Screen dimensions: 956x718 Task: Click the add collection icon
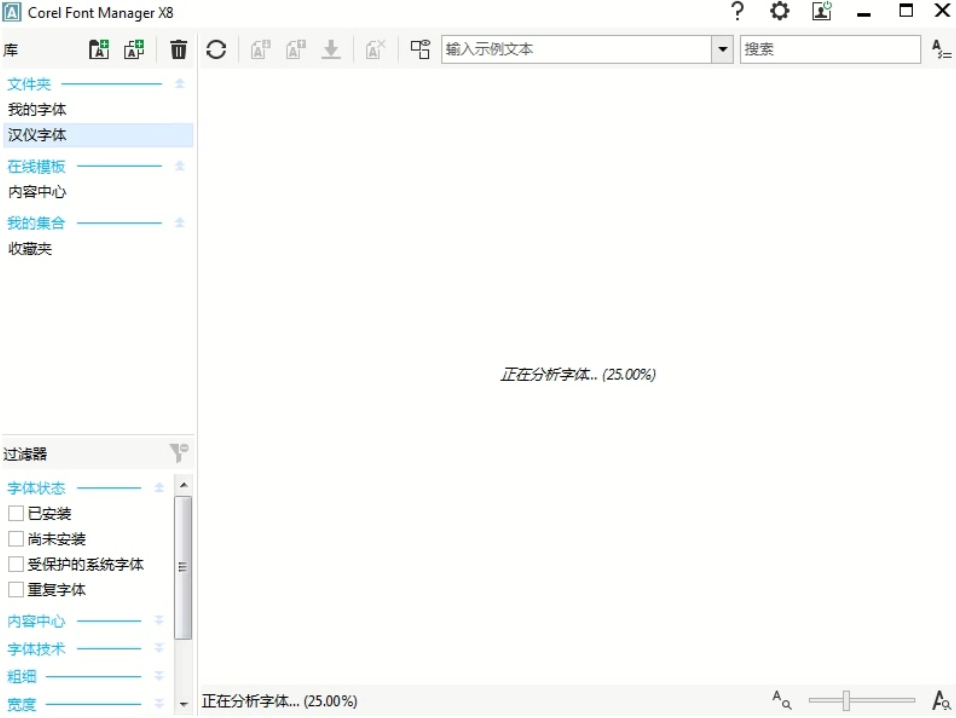pos(134,49)
